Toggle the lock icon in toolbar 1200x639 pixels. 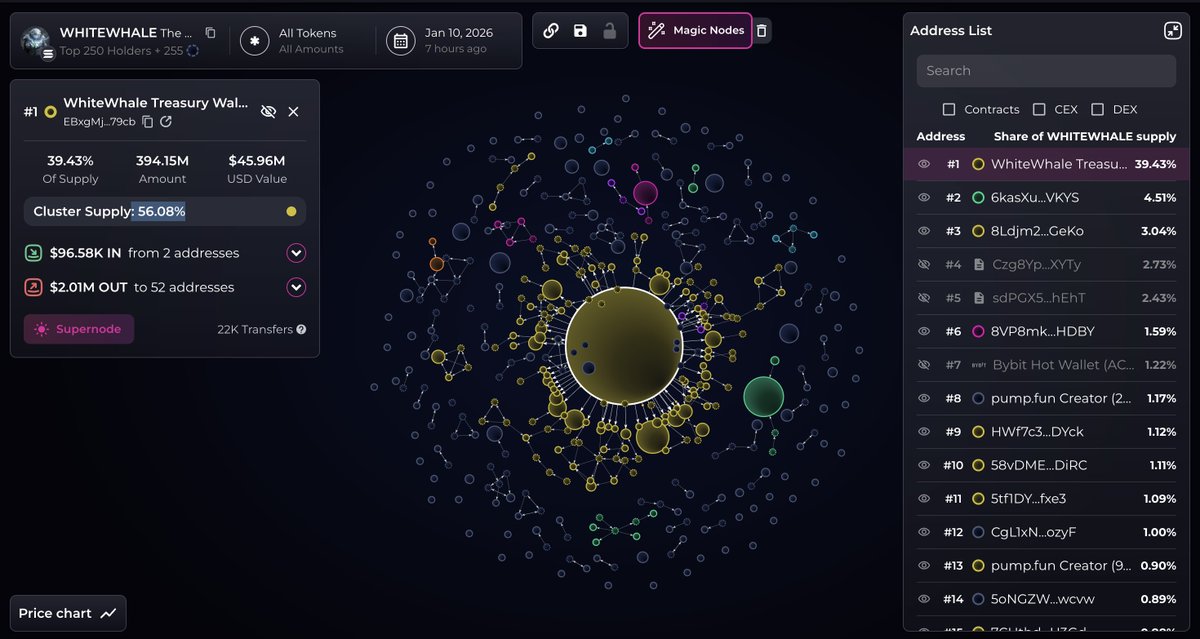pos(609,31)
